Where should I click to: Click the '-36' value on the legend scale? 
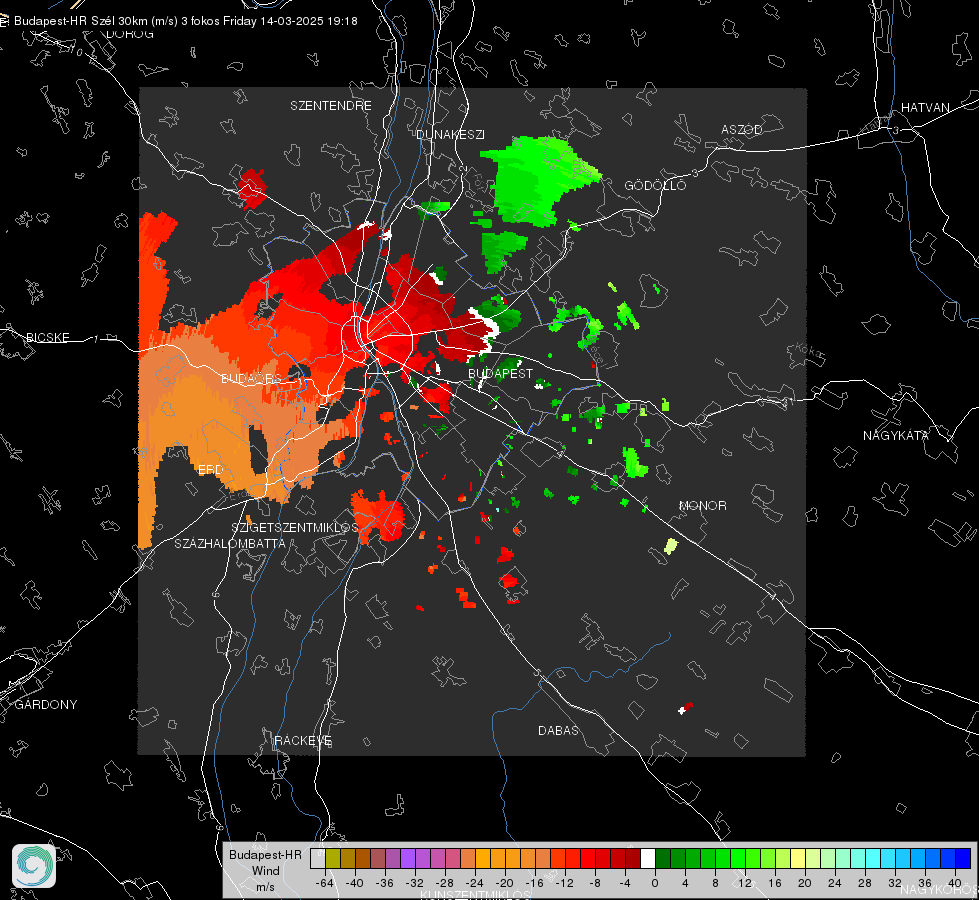point(384,883)
